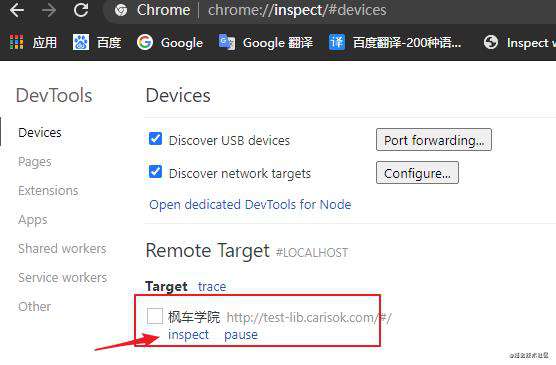Open the Google bookmark icon

click(145, 42)
